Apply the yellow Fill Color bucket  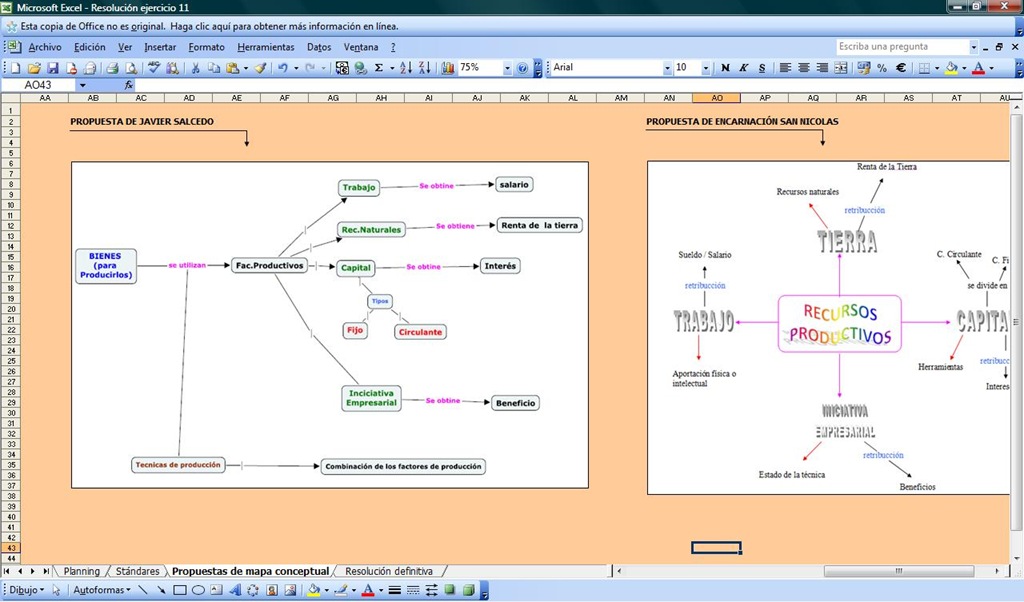point(951,68)
